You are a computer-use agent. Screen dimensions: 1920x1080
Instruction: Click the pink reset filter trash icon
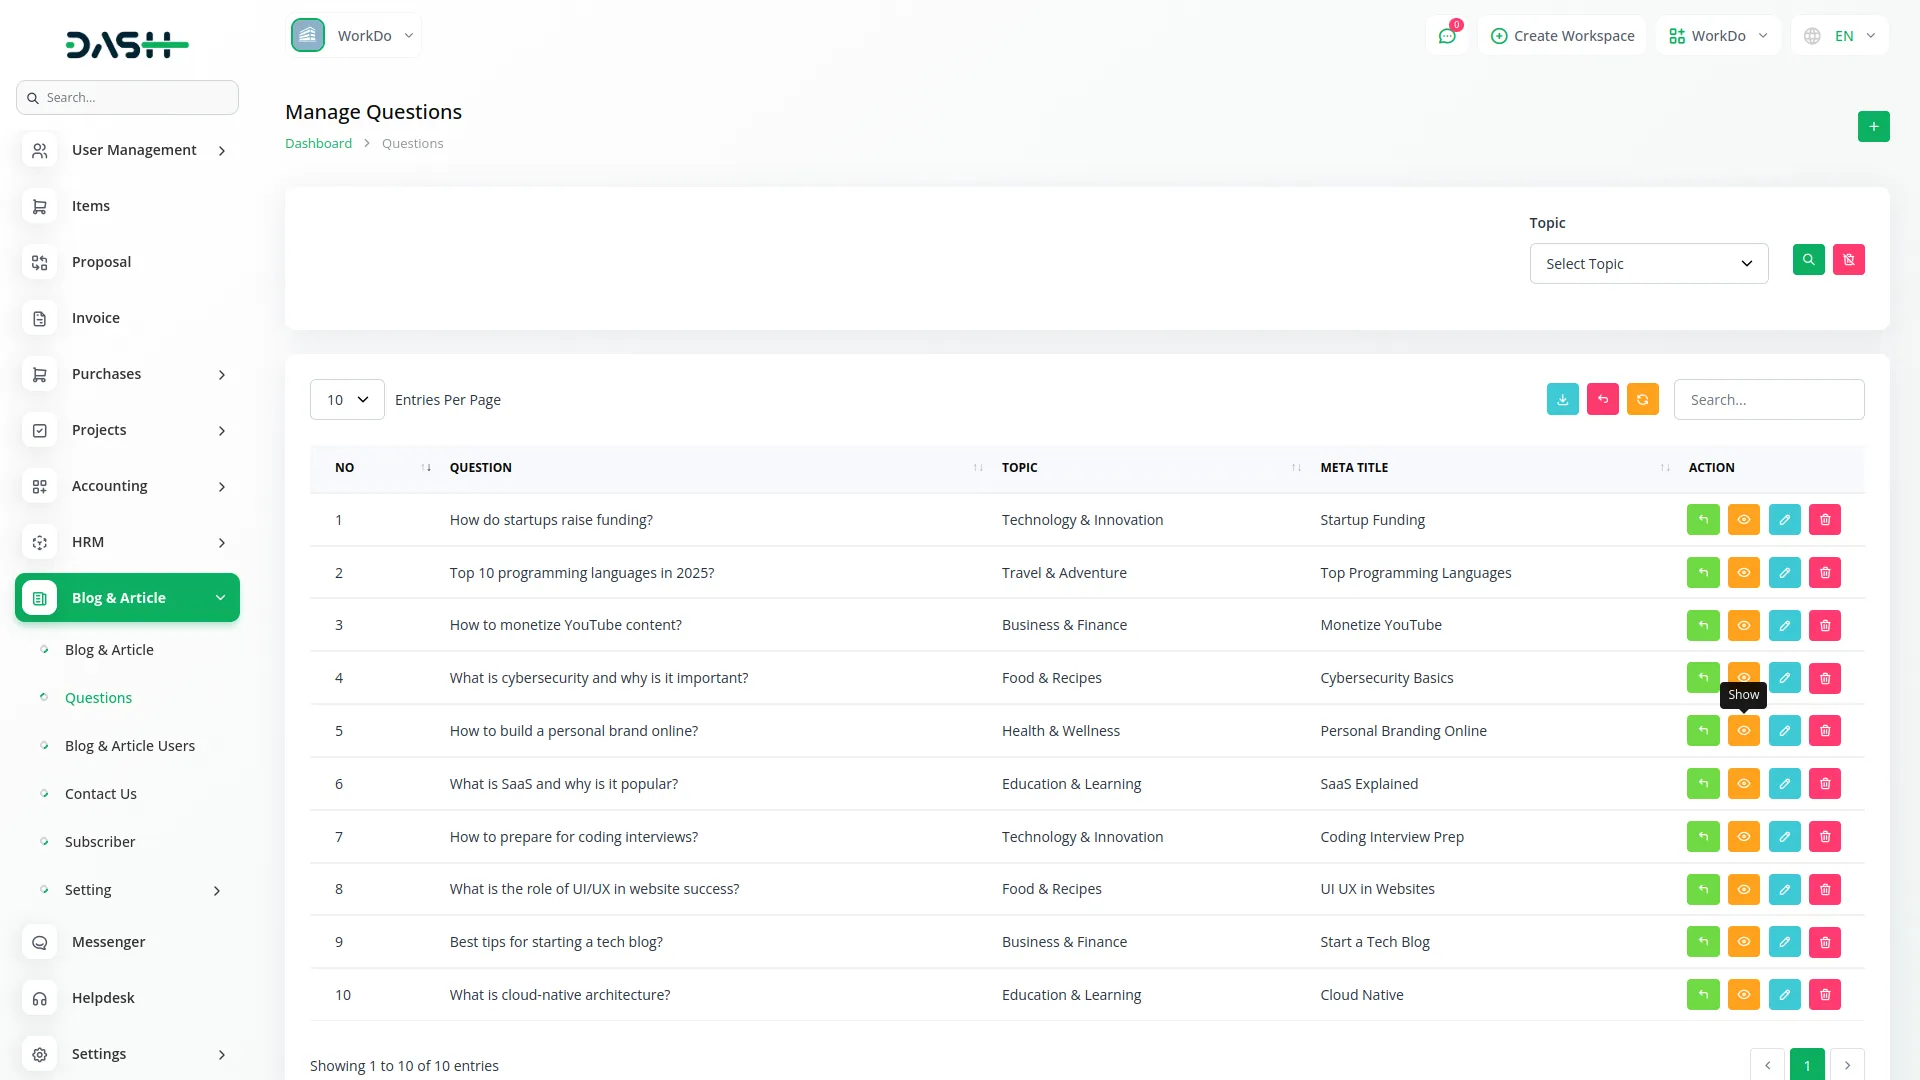click(1848, 260)
